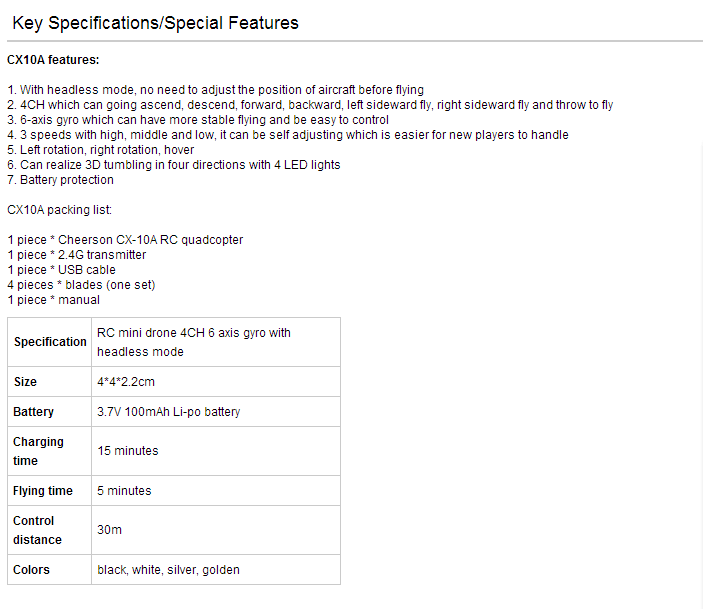
Task: Click the Cheerson CX-10A RC quadcopter line
Action: click(x=125, y=240)
